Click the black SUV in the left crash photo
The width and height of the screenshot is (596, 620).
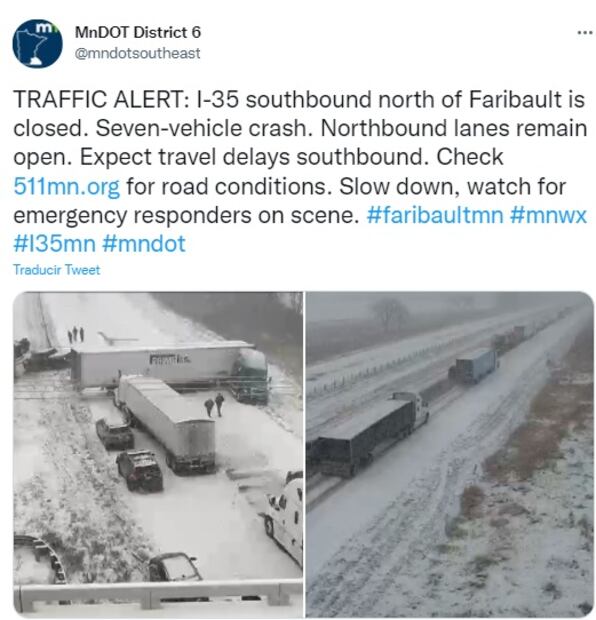coord(140,470)
